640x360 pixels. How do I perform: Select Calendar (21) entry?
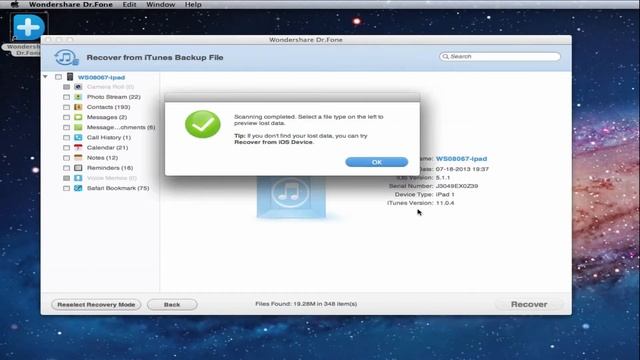(107, 147)
